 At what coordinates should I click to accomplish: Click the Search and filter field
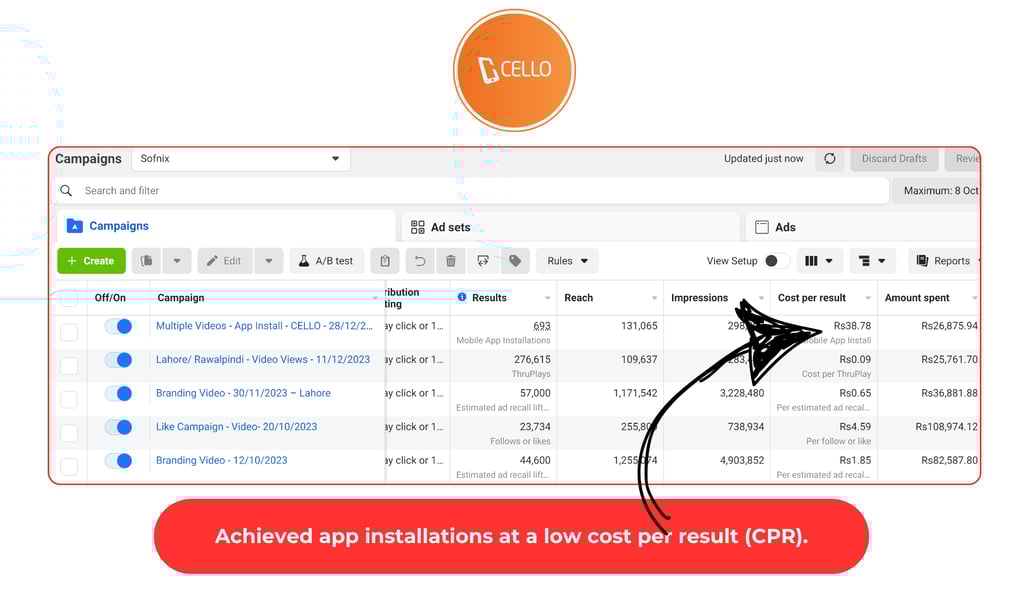point(470,191)
